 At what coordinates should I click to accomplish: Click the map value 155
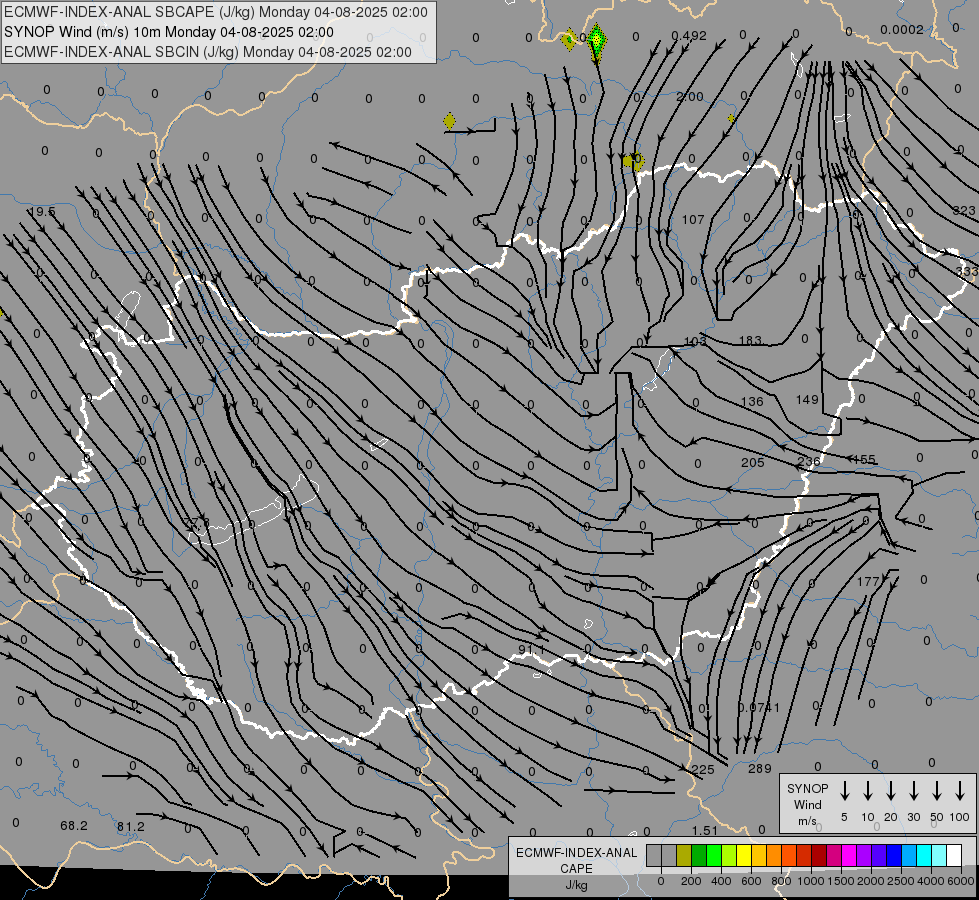click(x=864, y=460)
